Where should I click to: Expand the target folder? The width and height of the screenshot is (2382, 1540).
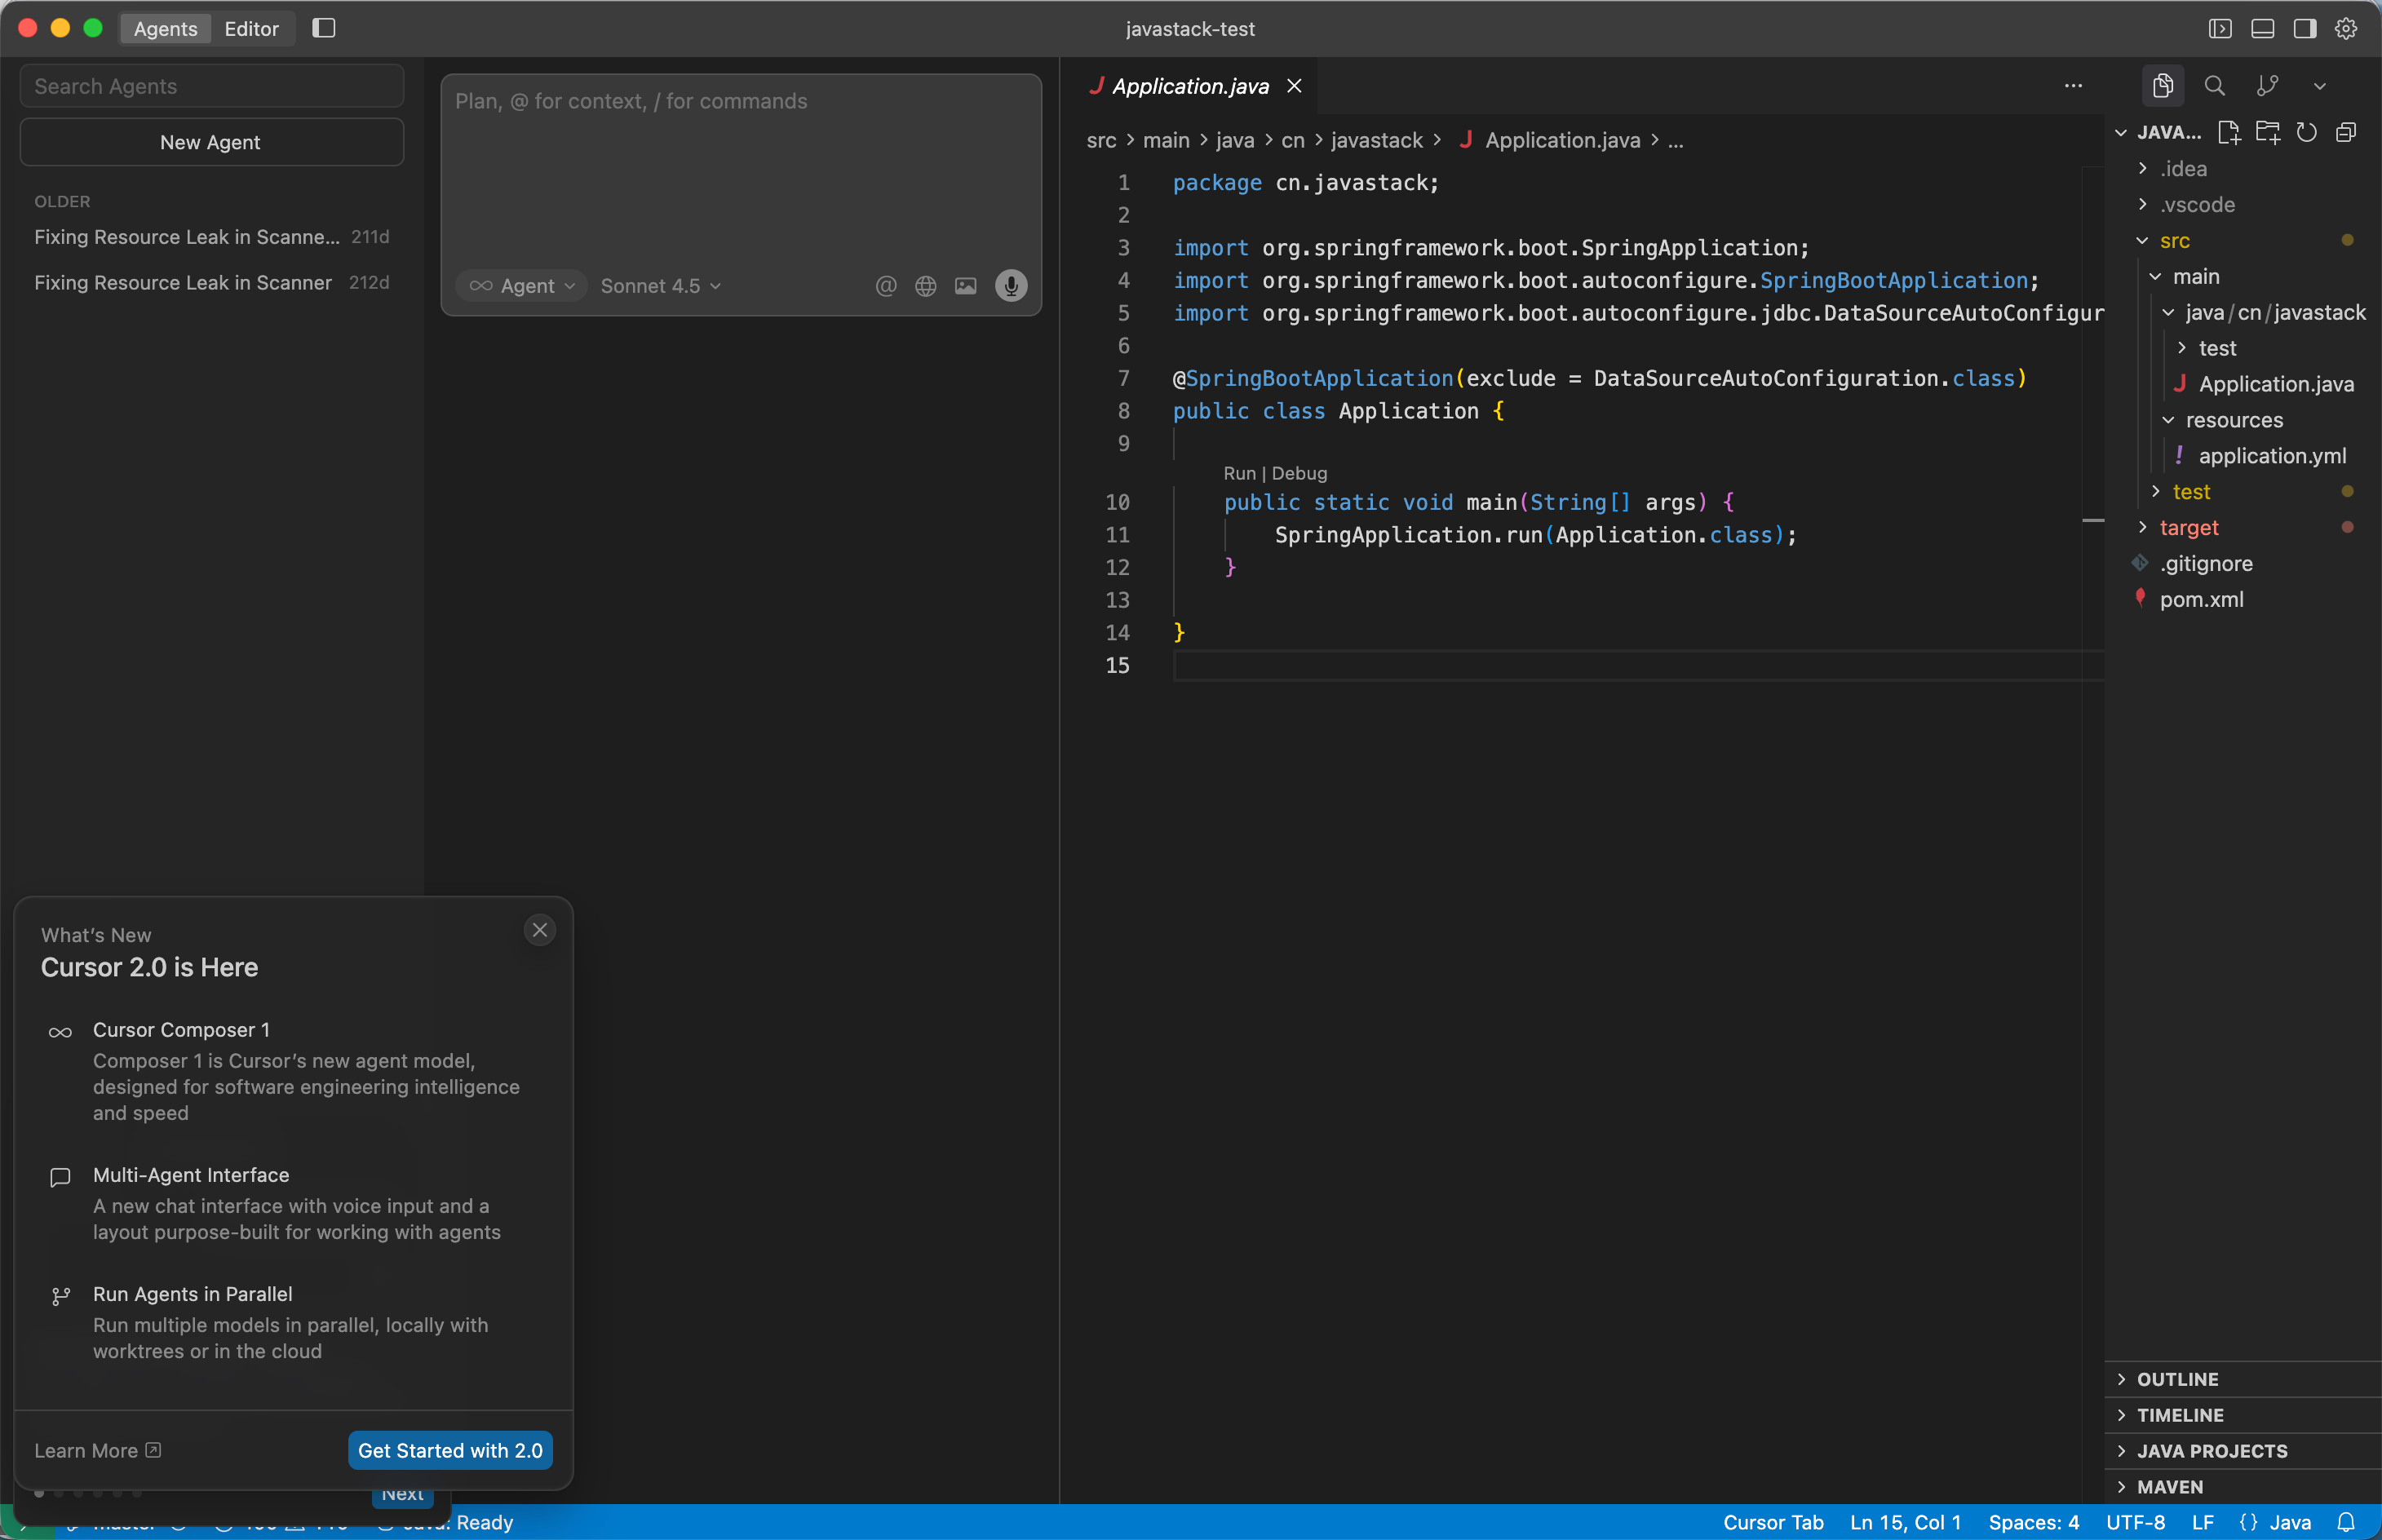coord(2188,528)
